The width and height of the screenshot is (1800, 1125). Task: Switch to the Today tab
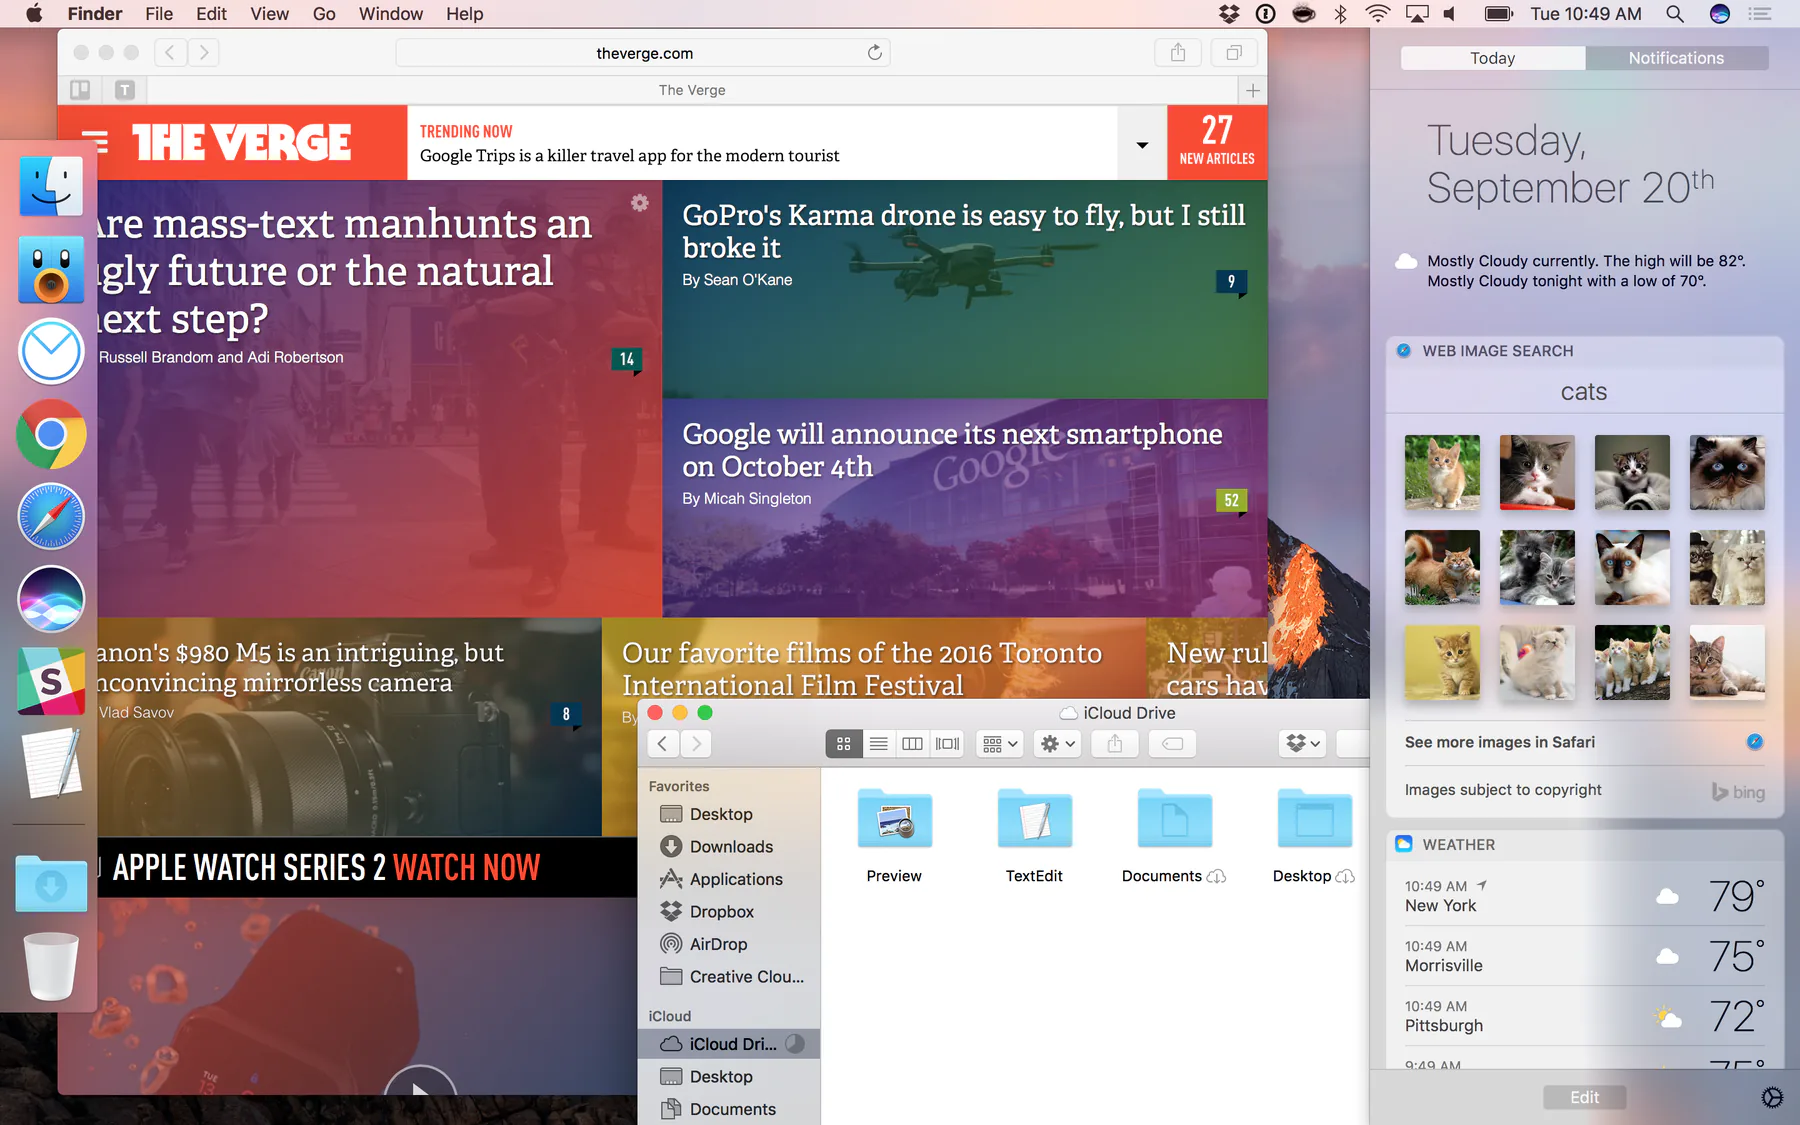click(1493, 58)
